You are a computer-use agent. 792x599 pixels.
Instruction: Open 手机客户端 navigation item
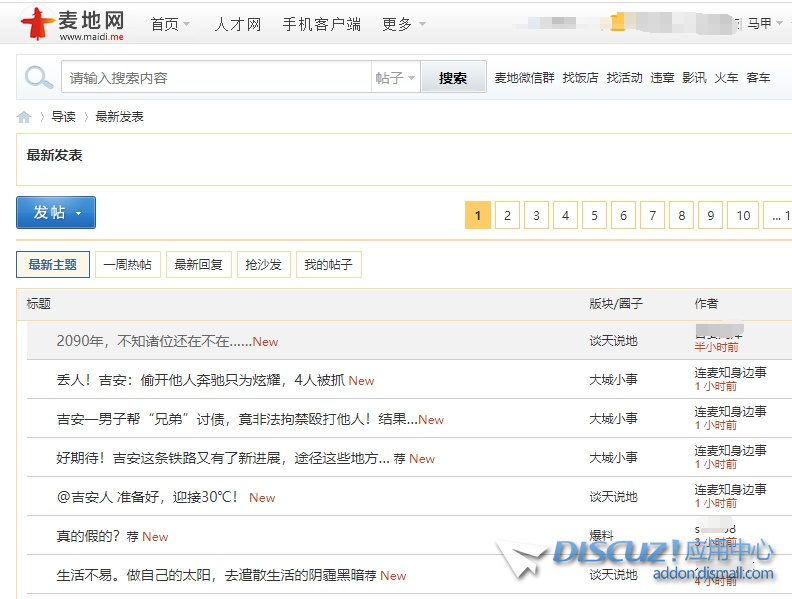pos(321,24)
